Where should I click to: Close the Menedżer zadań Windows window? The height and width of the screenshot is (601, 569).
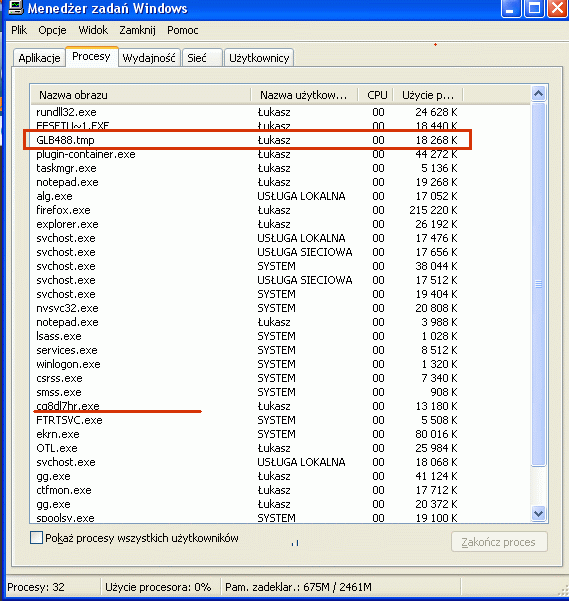click(x=557, y=8)
